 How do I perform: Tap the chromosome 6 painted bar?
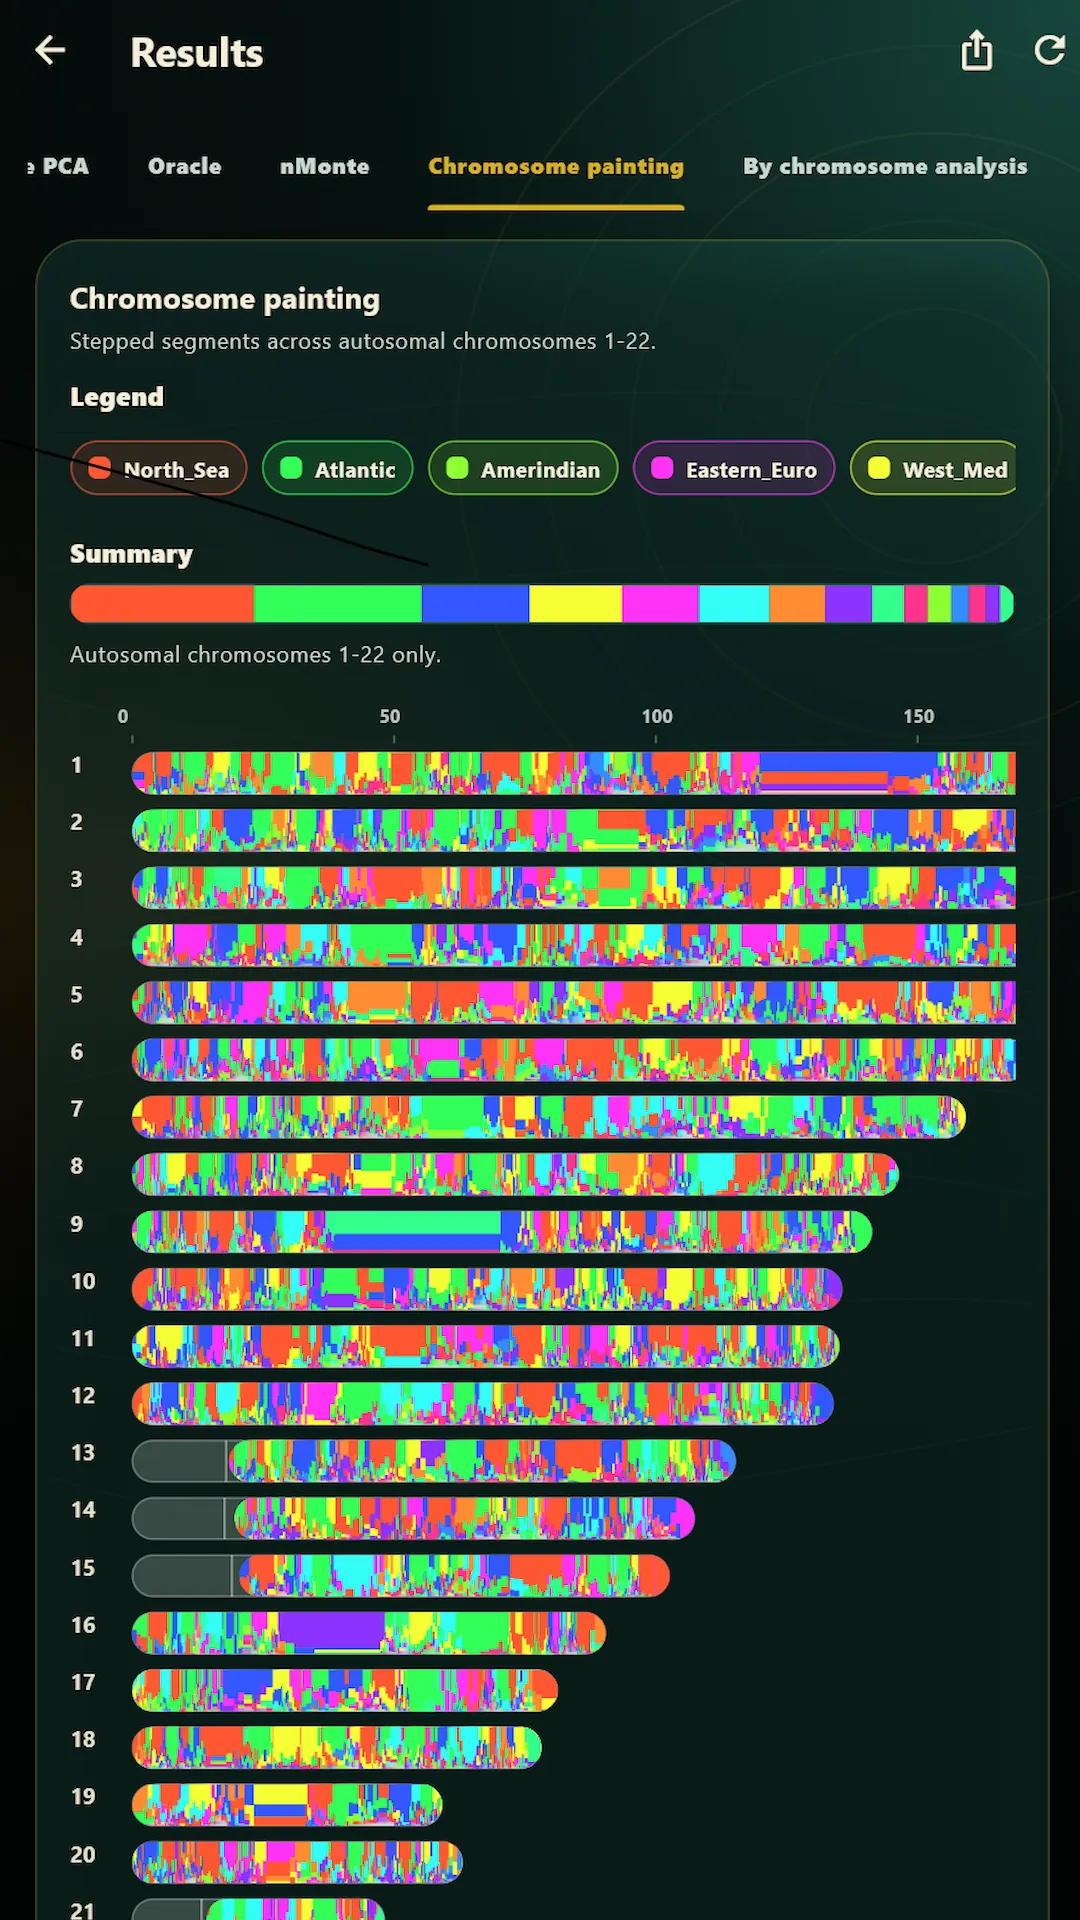click(574, 1059)
